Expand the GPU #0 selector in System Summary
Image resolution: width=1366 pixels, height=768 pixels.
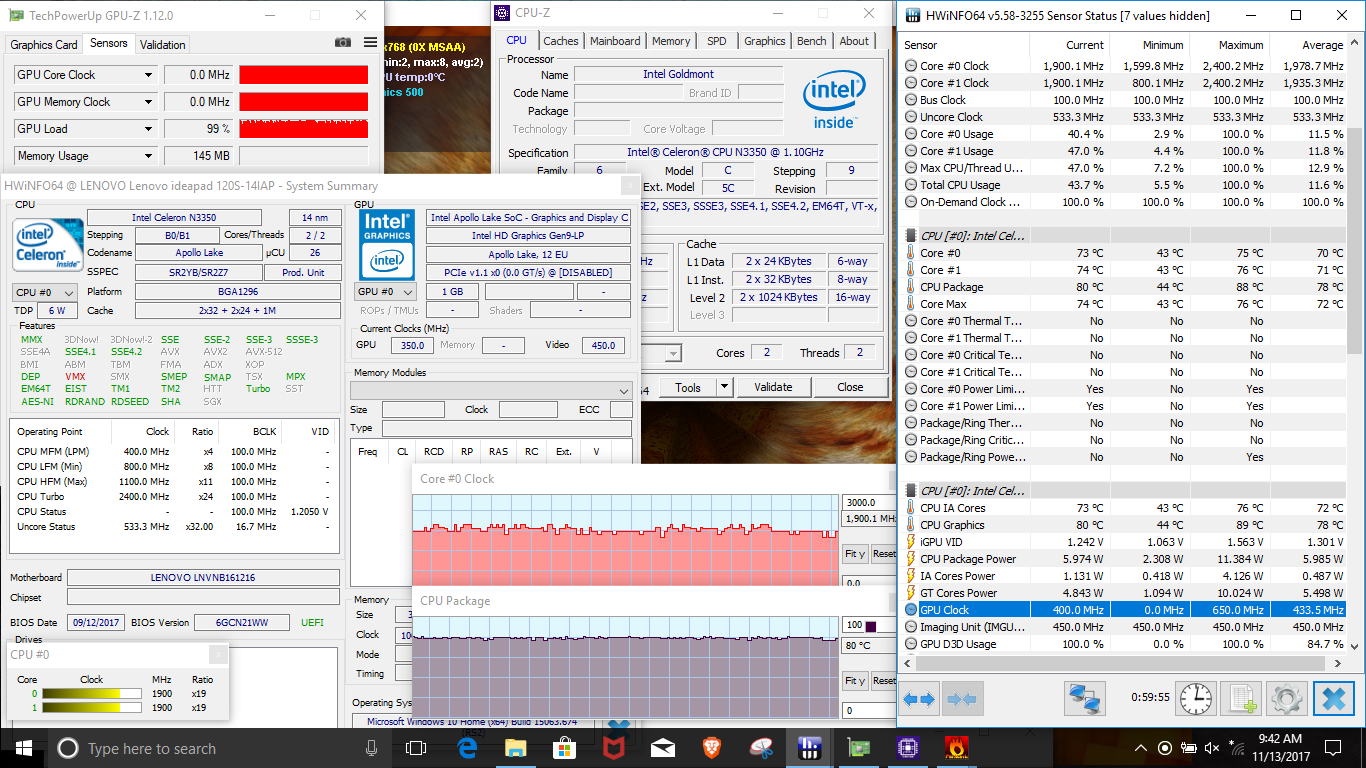386,292
